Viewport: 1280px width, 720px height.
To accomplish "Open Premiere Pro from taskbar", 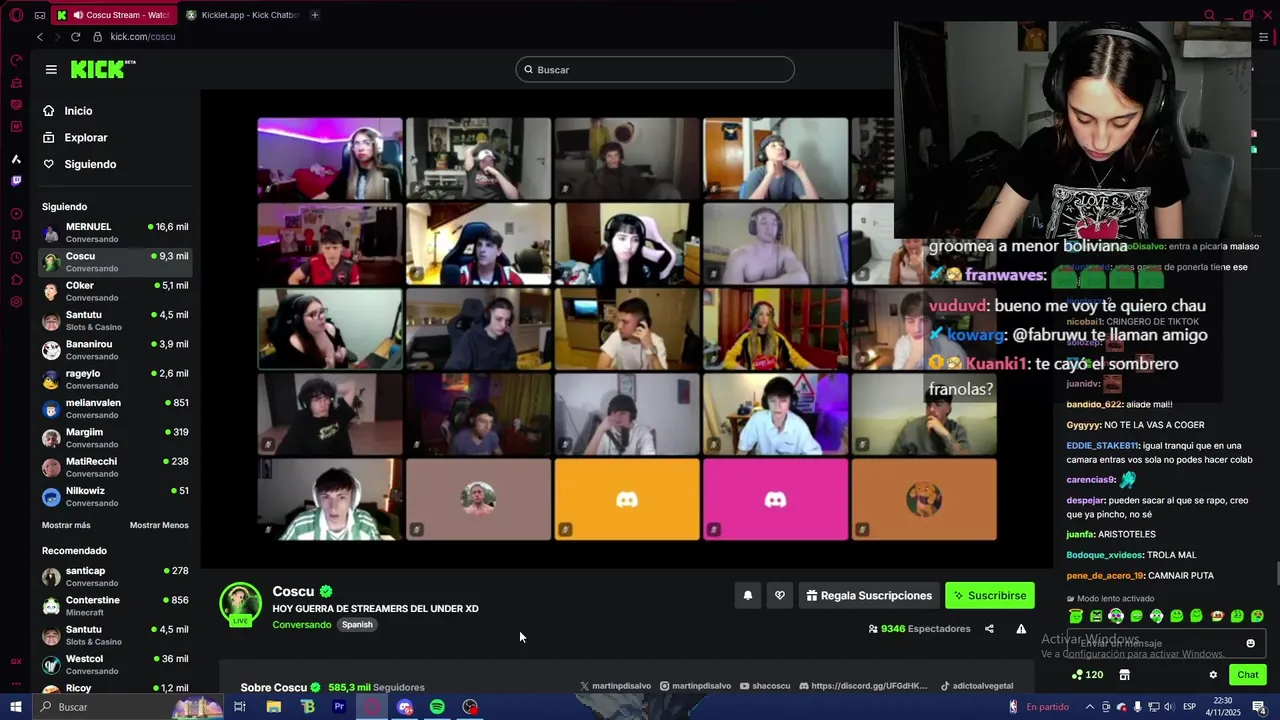I will [339, 707].
